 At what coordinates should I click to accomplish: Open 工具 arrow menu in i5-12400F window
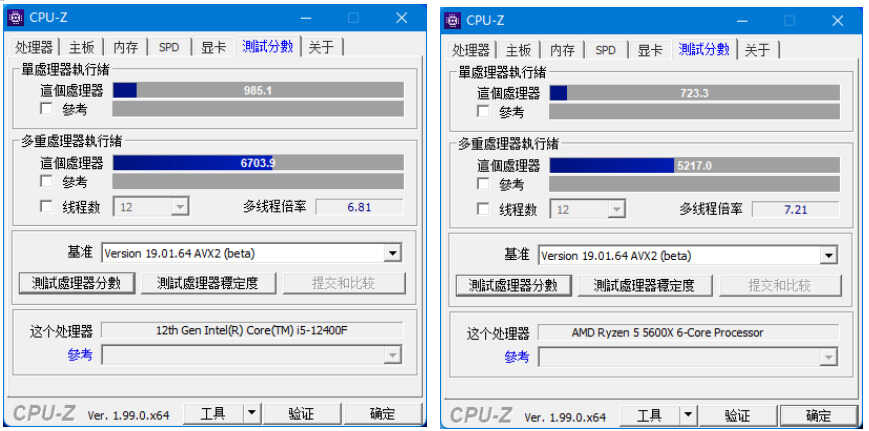(251, 413)
